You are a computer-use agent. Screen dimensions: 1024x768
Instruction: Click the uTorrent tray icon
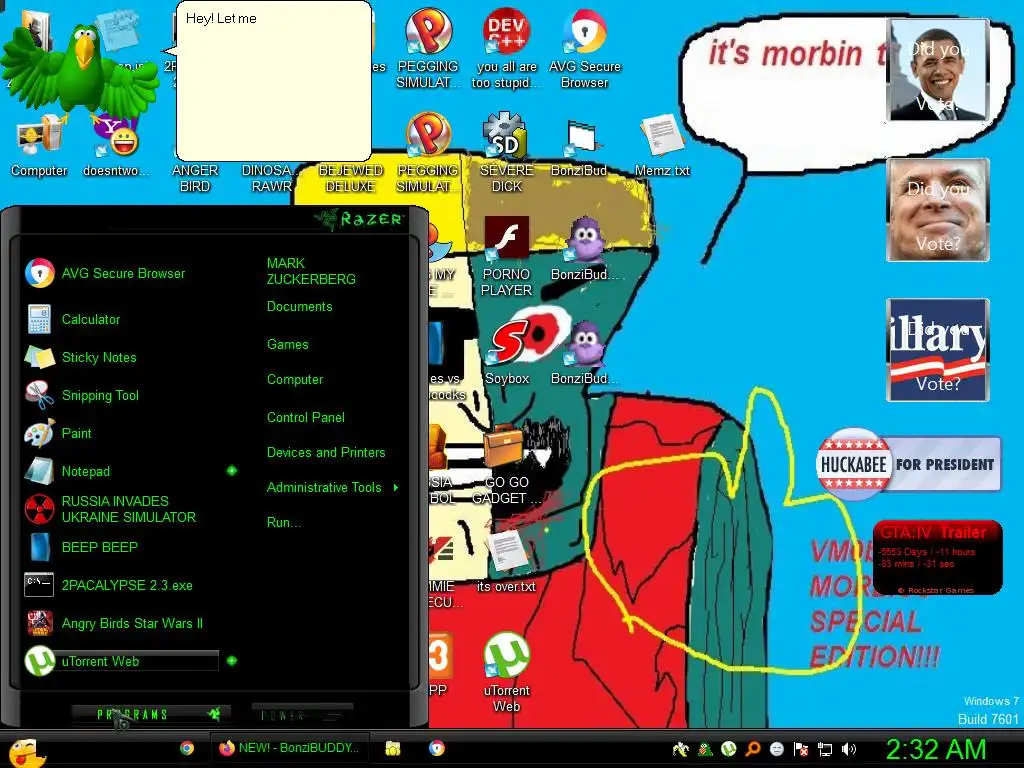(x=728, y=749)
